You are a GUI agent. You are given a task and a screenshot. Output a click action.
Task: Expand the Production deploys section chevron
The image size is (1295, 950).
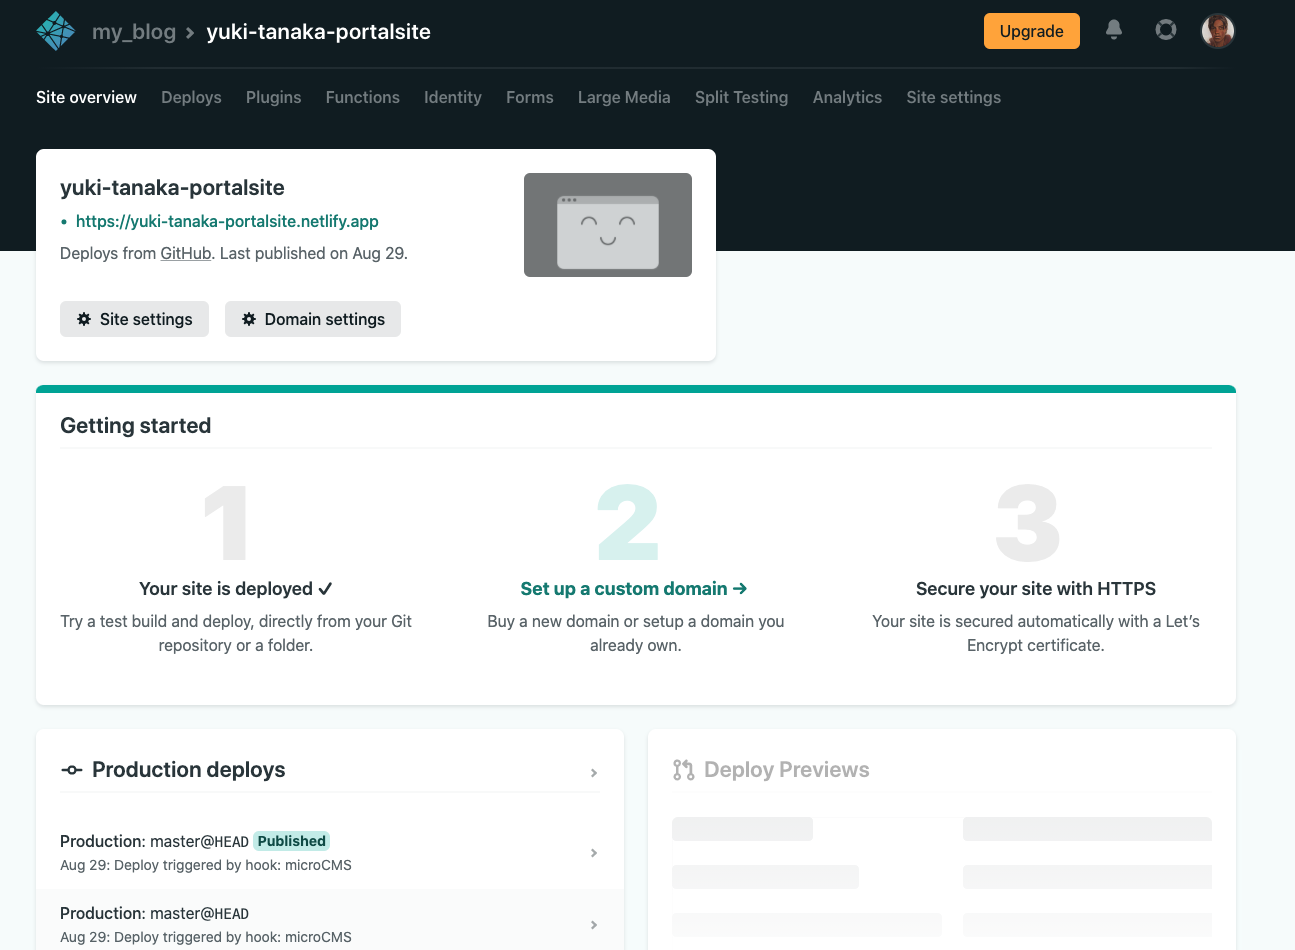[x=594, y=773]
